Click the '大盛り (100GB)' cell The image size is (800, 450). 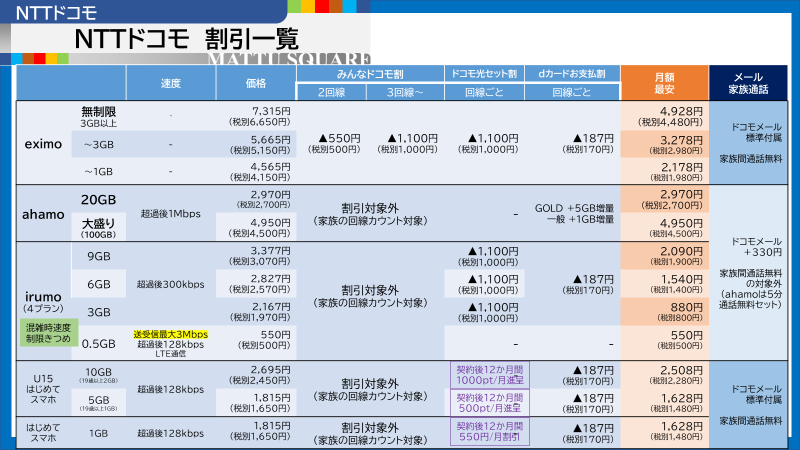point(98,228)
